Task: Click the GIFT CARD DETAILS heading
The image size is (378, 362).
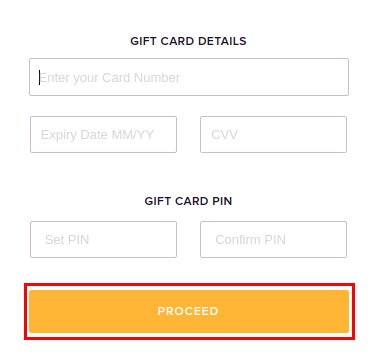Action: tap(188, 41)
